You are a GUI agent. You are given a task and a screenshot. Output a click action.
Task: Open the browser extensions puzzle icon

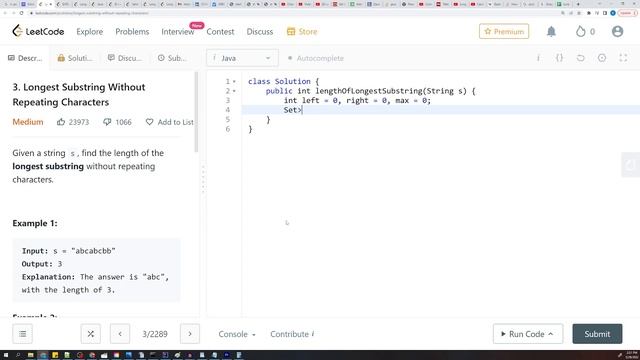click(589, 13)
